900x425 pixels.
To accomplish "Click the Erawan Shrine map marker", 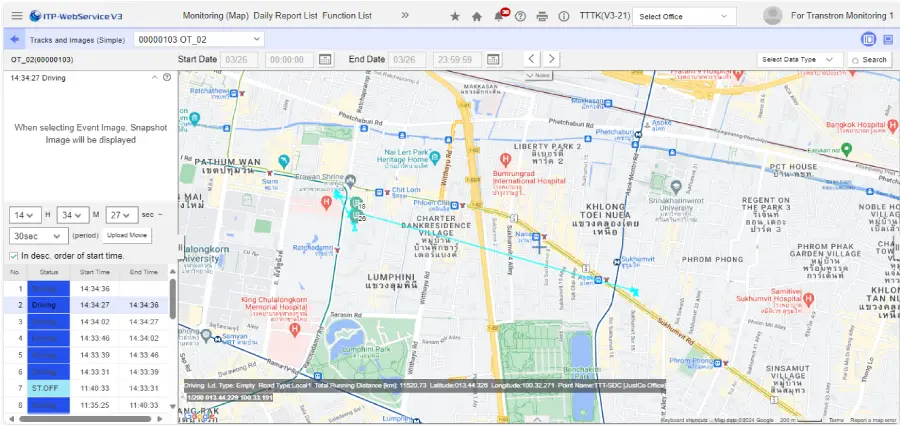I will (x=351, y=180).
